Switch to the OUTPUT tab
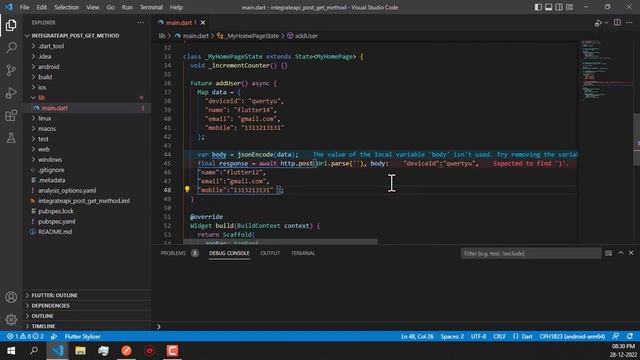Viewport: 640px width, 360px height. 270,253
